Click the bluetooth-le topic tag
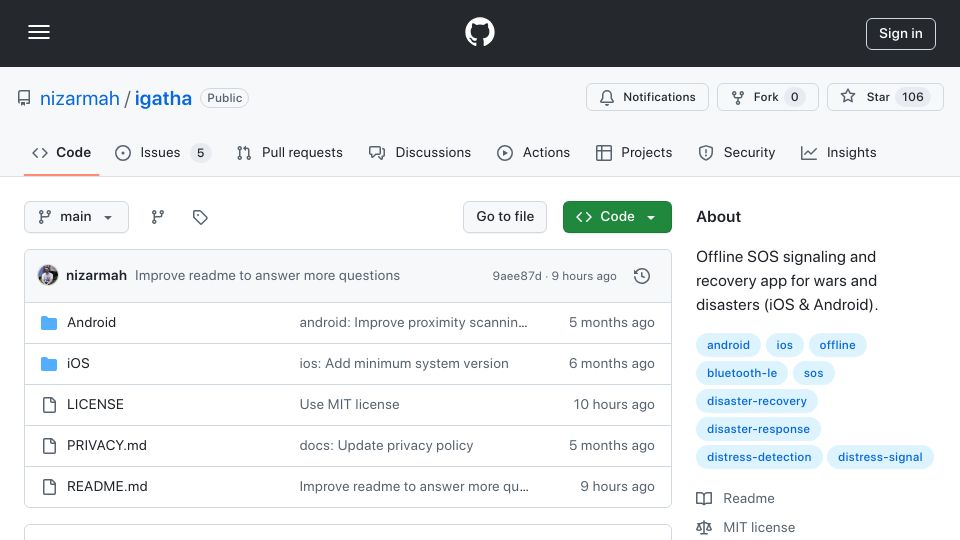 pos(741,373)
